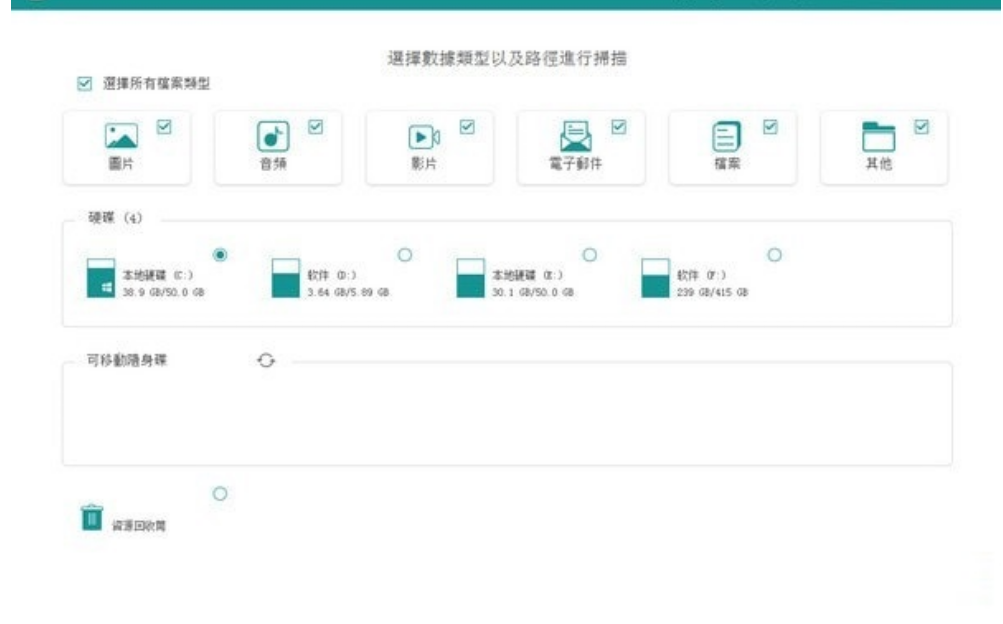Uncheck the checkbox on the 圖片 card
1003x624 pixels.
tap(164, 126)
